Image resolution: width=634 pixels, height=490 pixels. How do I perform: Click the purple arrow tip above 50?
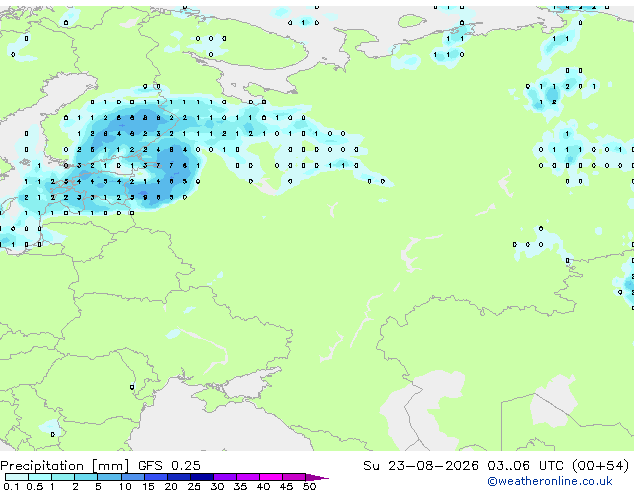pos(317,477)
